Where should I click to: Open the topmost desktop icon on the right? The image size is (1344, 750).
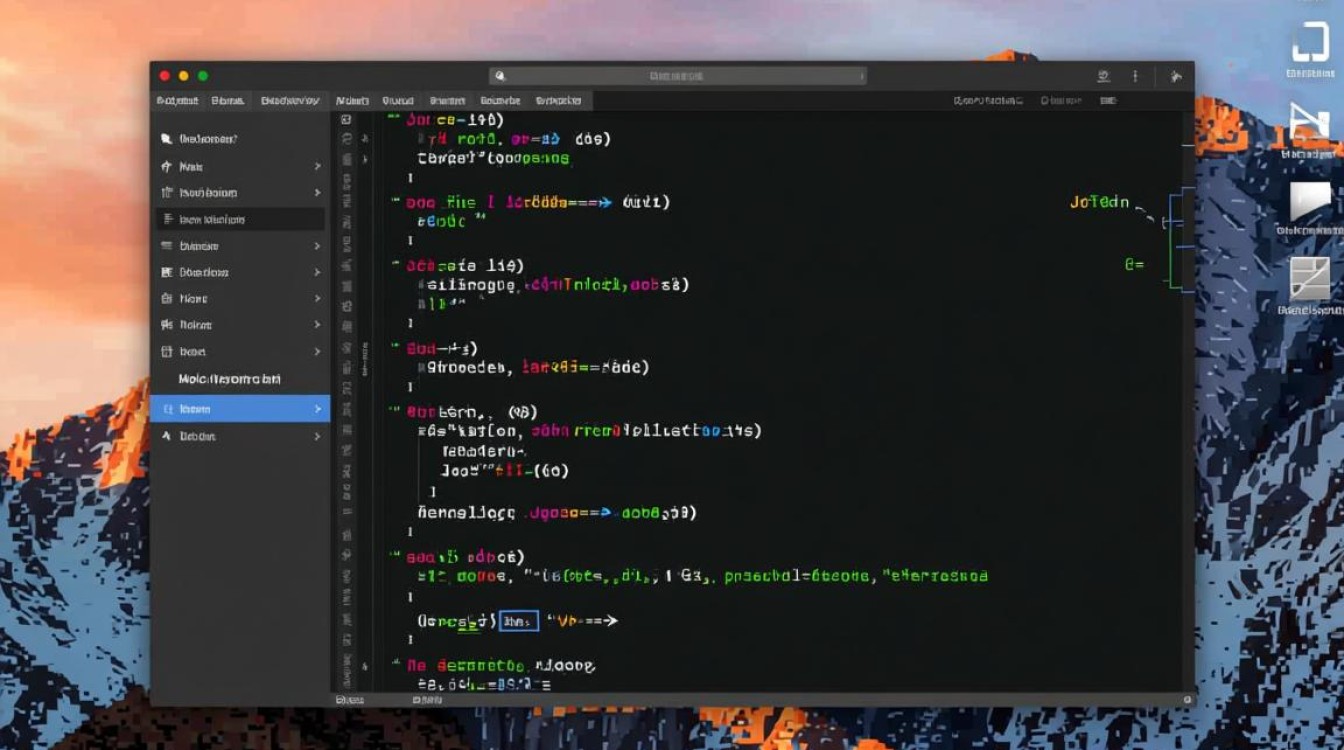click(x=1309, y=46)
